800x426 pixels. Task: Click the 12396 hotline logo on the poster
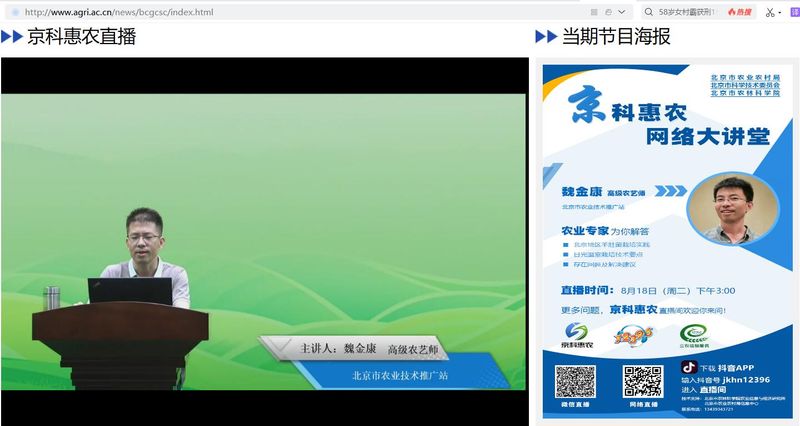tap(633, 335)
